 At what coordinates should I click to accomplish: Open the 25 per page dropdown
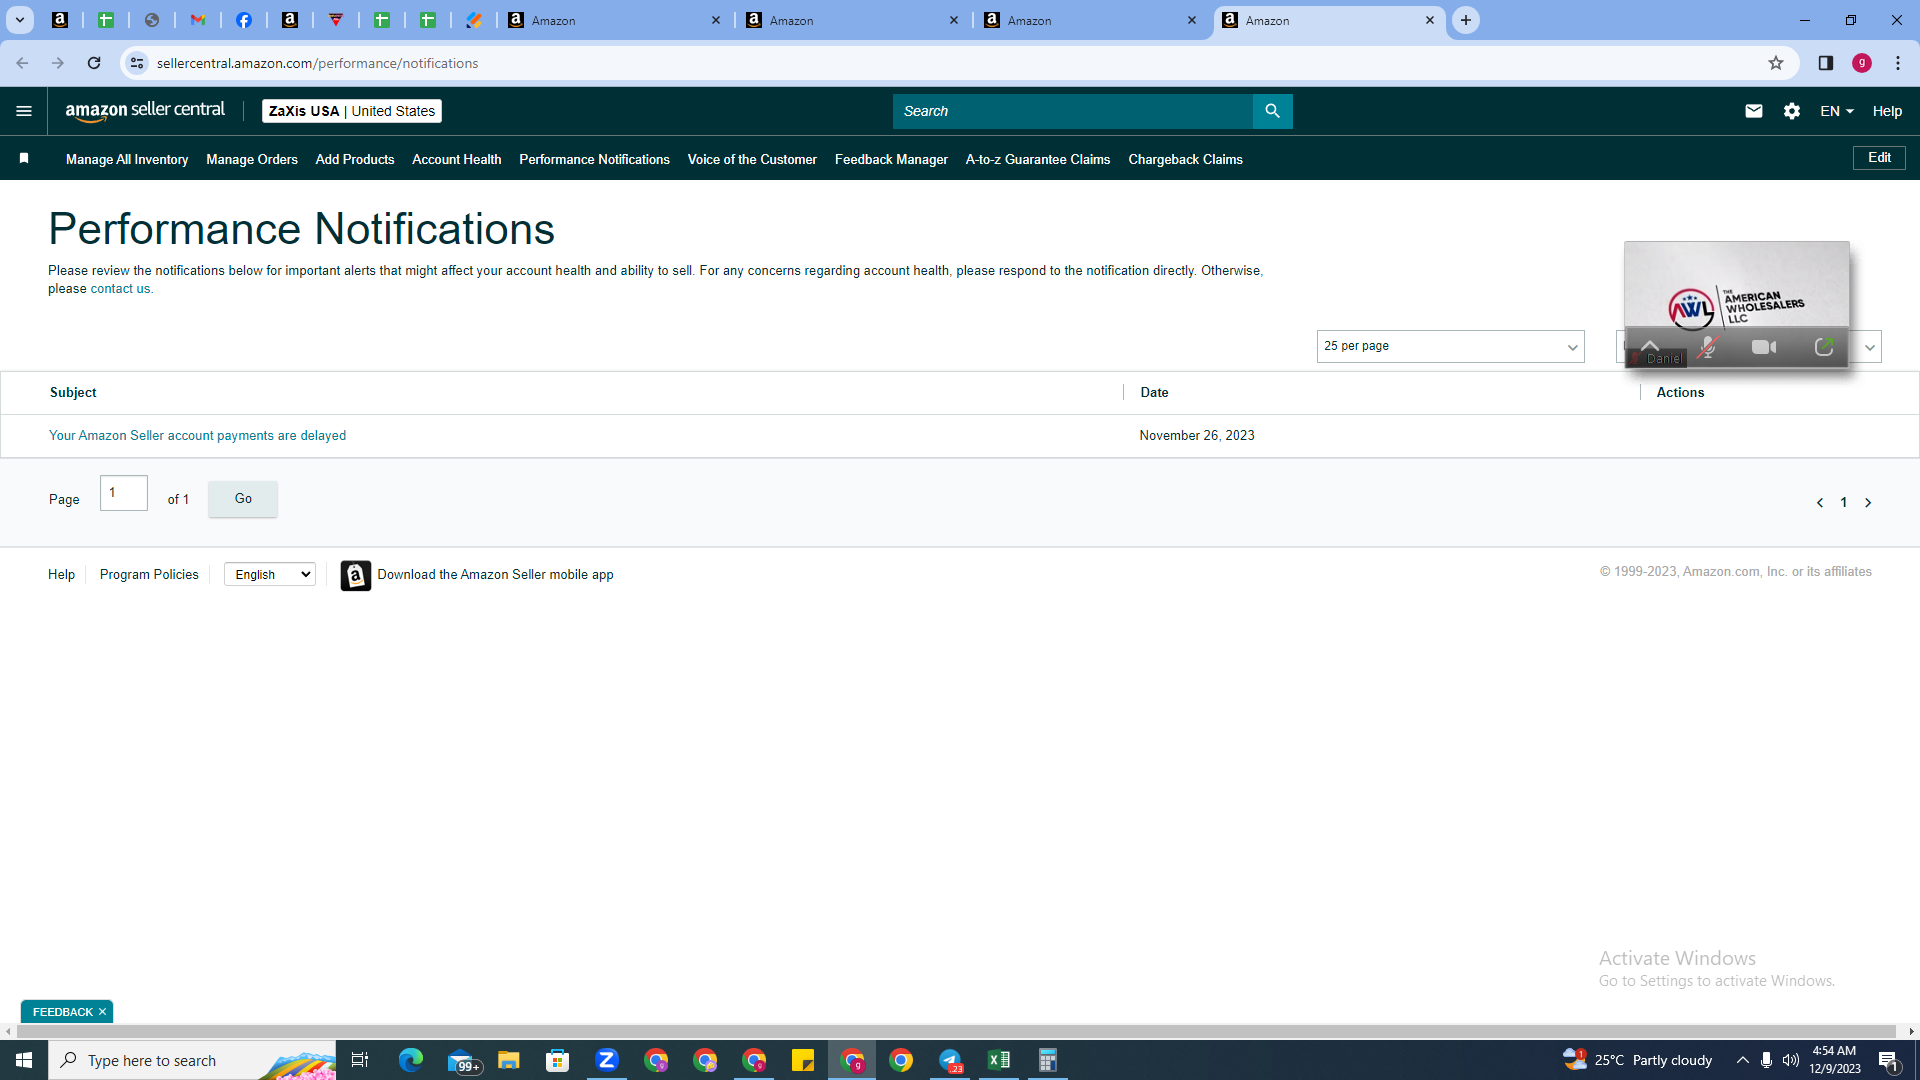[1450, 346]
